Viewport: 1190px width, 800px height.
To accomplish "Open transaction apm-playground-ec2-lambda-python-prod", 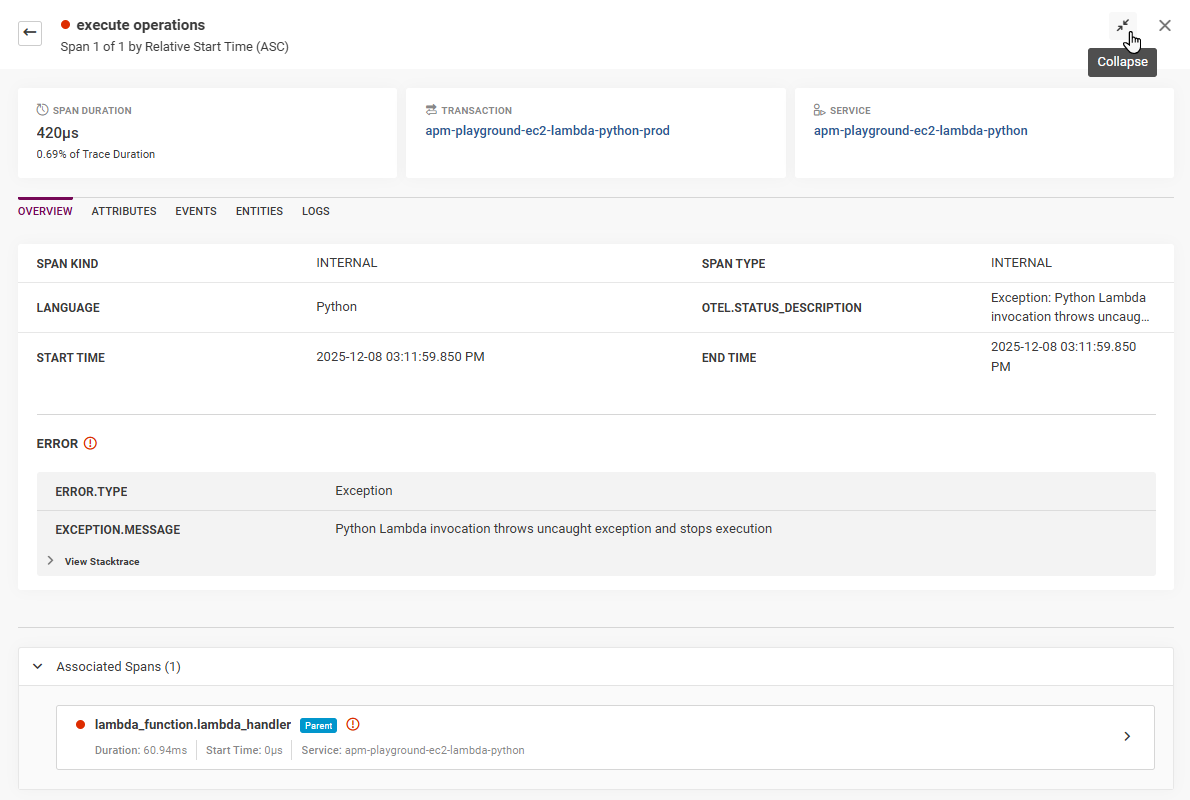I will [547, 131].
